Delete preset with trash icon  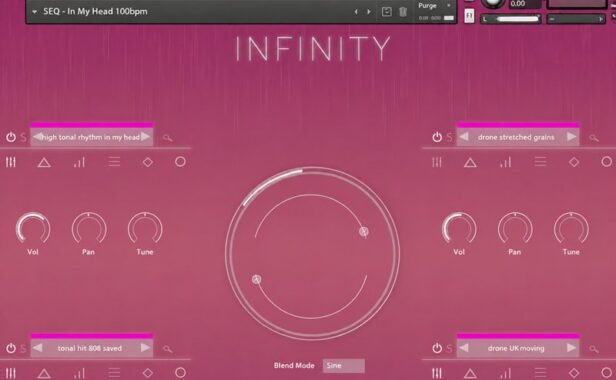pos(403,12)
